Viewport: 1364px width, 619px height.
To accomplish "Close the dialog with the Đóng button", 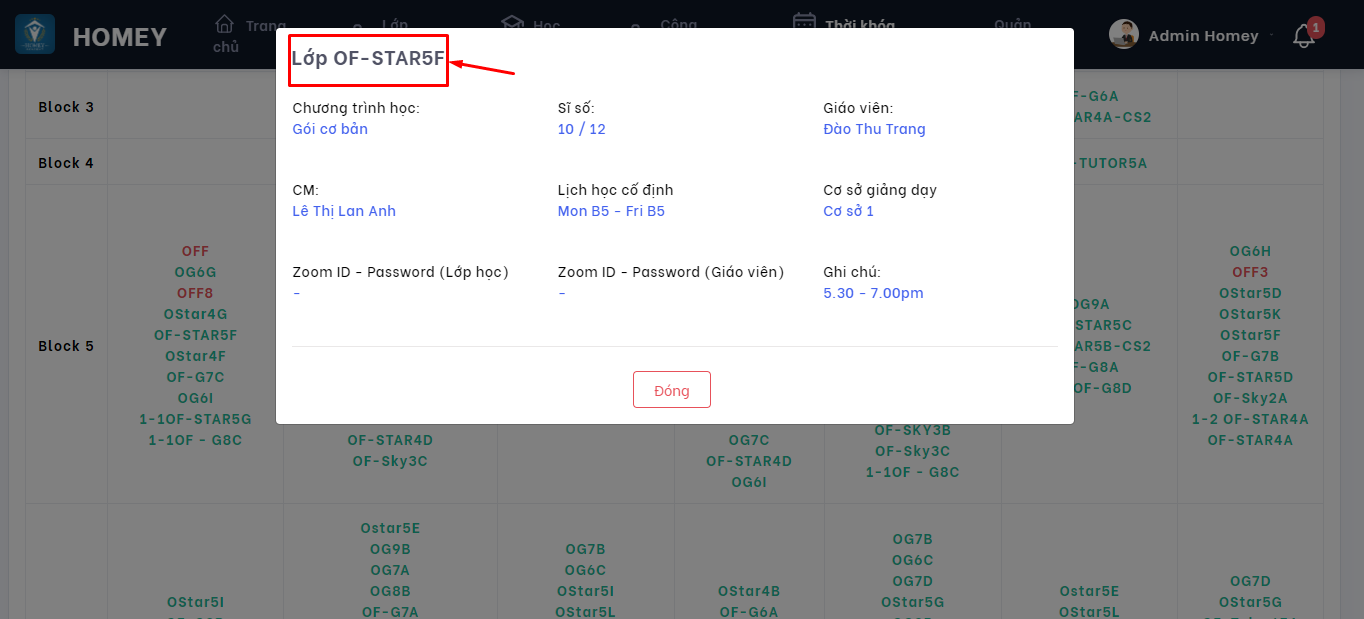I will pos(671,390).
